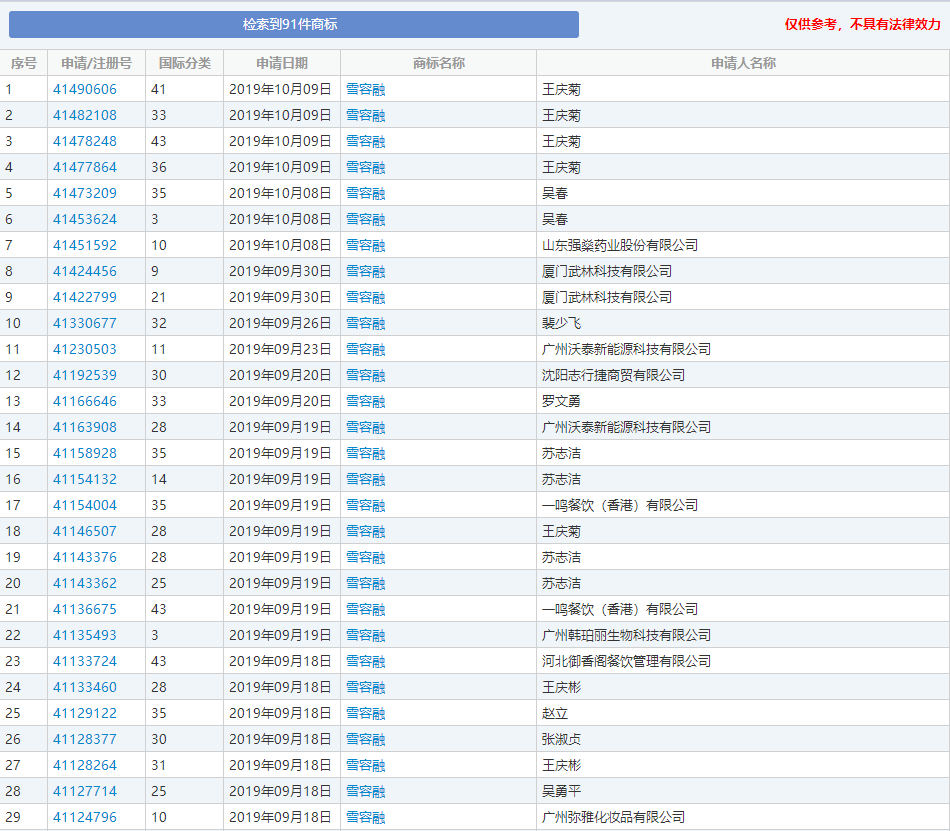This screenshot has height=831, width=950.
Task: Open 雪容融 trademark name in row 1
Action: (x=366, y=90)
